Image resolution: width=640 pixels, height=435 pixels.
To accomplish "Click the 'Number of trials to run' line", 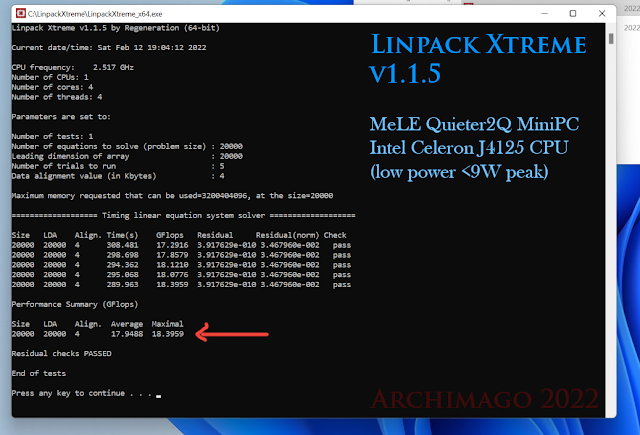I will (118, 166).
